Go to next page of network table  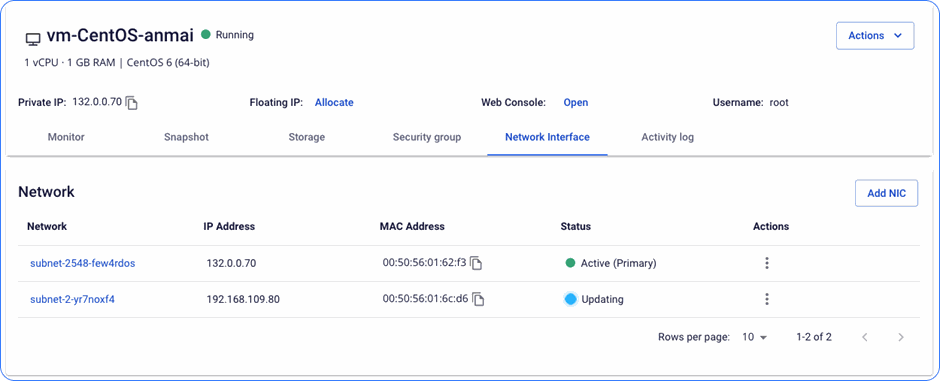pos(900,337)
